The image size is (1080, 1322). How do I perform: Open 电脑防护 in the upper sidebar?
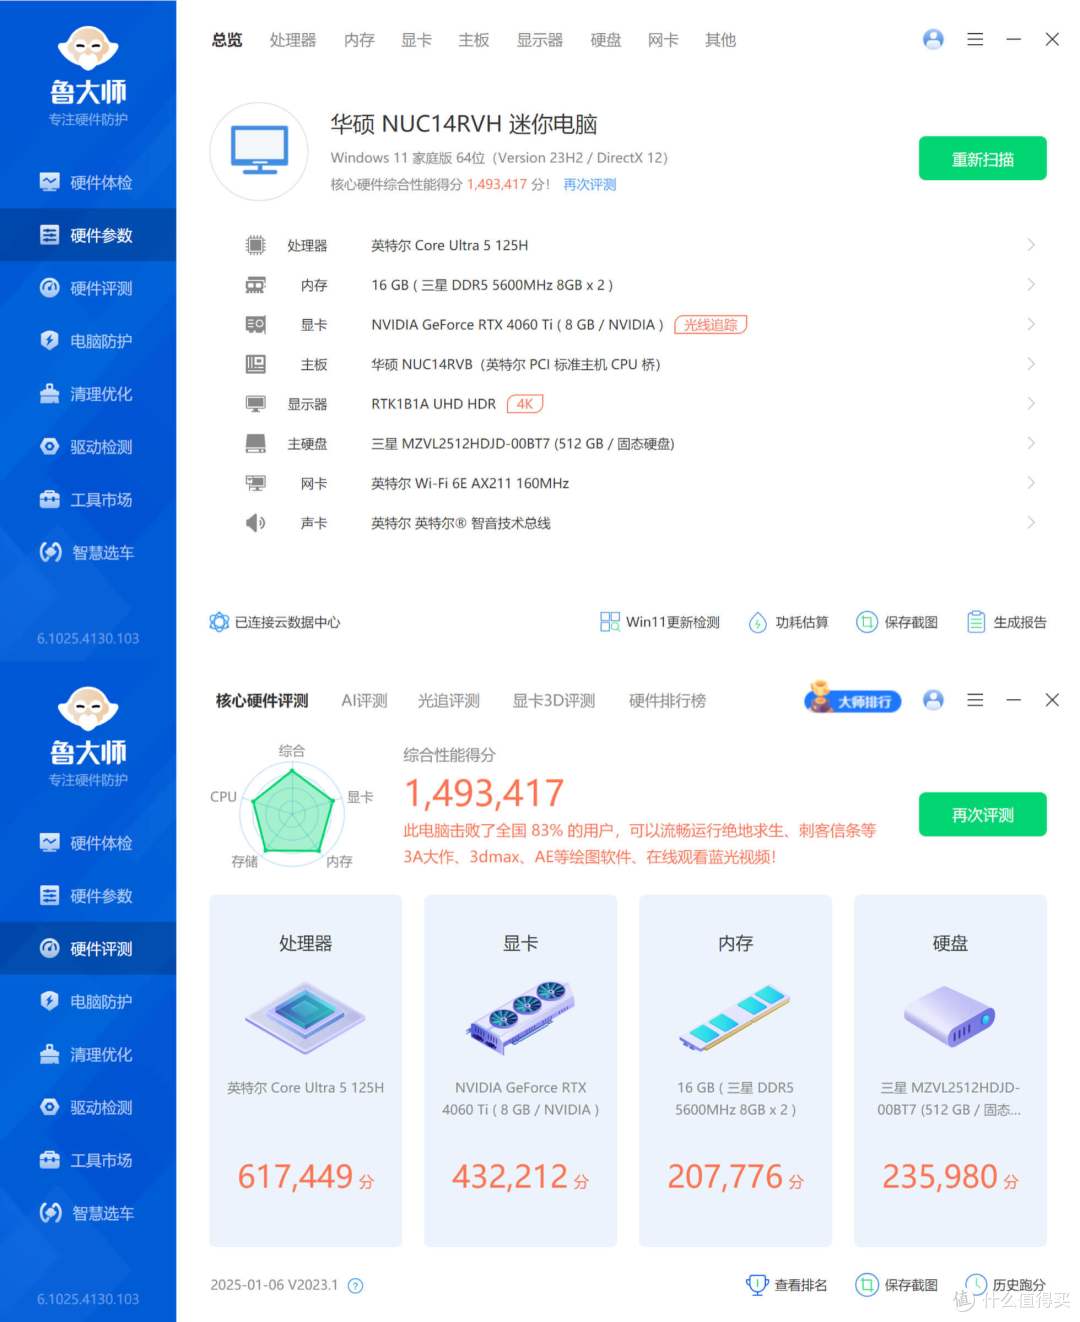[x=88, y=341]
